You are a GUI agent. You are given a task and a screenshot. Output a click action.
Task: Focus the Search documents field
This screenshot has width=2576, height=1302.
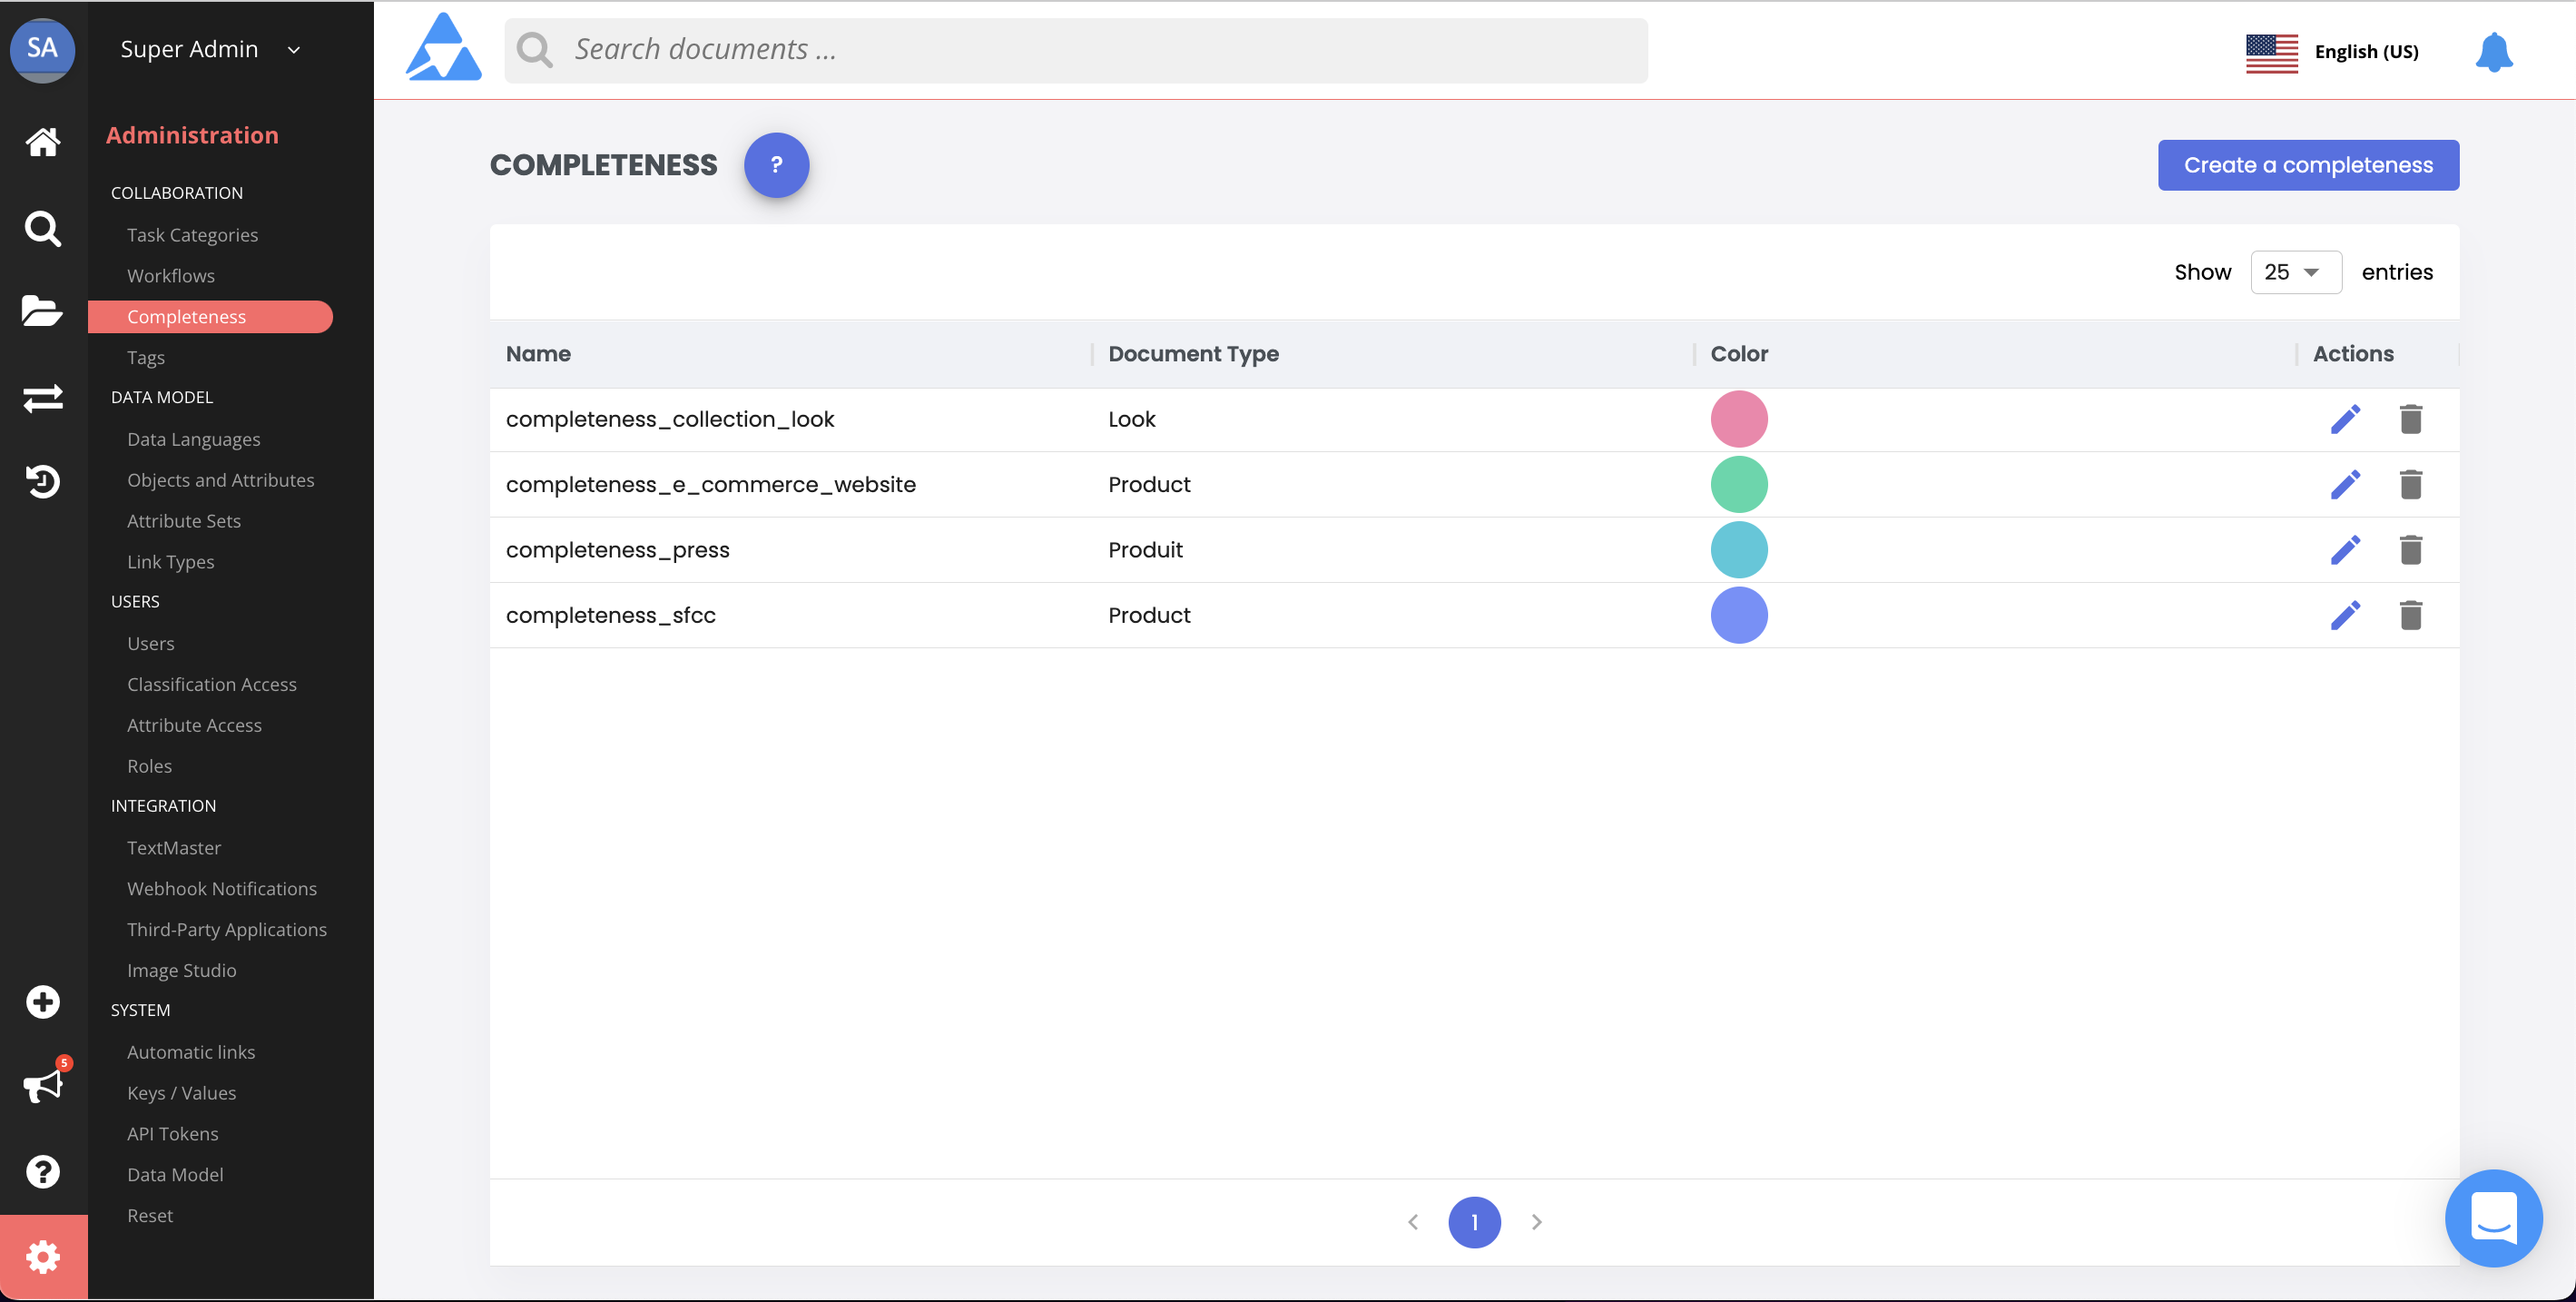pyautogui.click(x=1076, y=50)
